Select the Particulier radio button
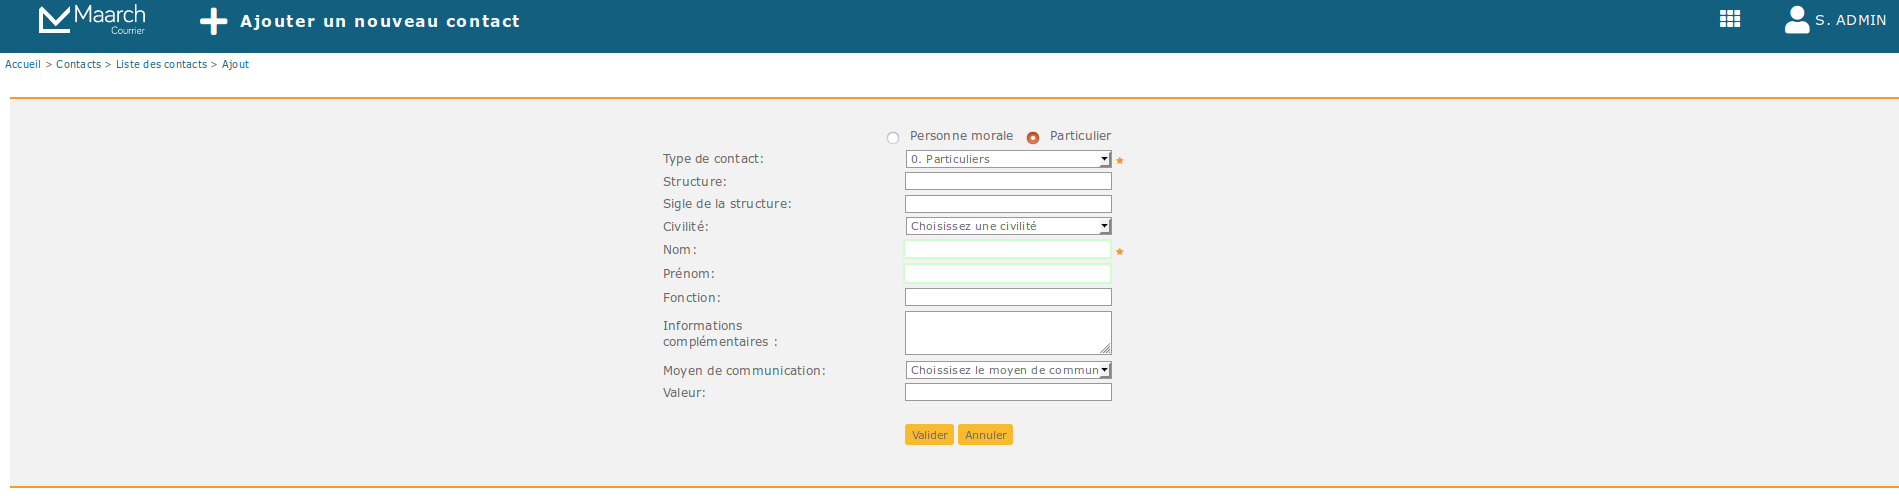 (1033, 138)
